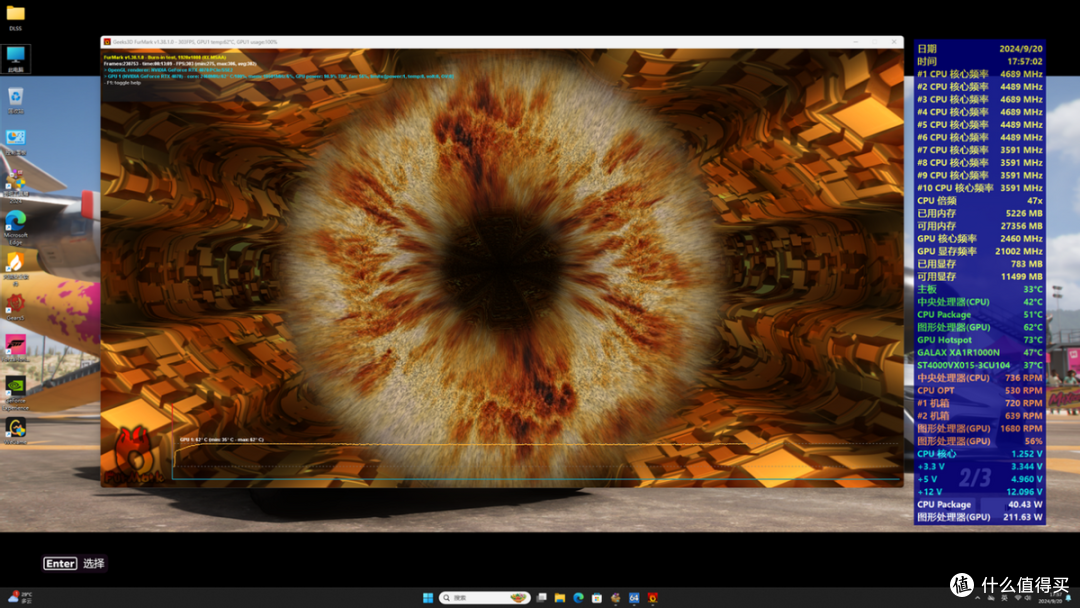
Task: Open the DLSS folder on desktop
Action: [15, 17]
